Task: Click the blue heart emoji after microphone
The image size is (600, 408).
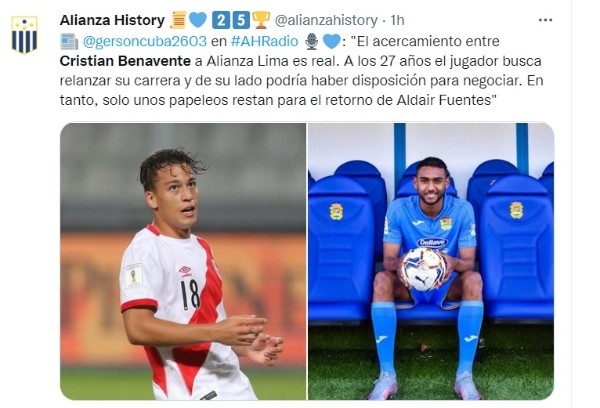Action: click(x=332, y=41)
